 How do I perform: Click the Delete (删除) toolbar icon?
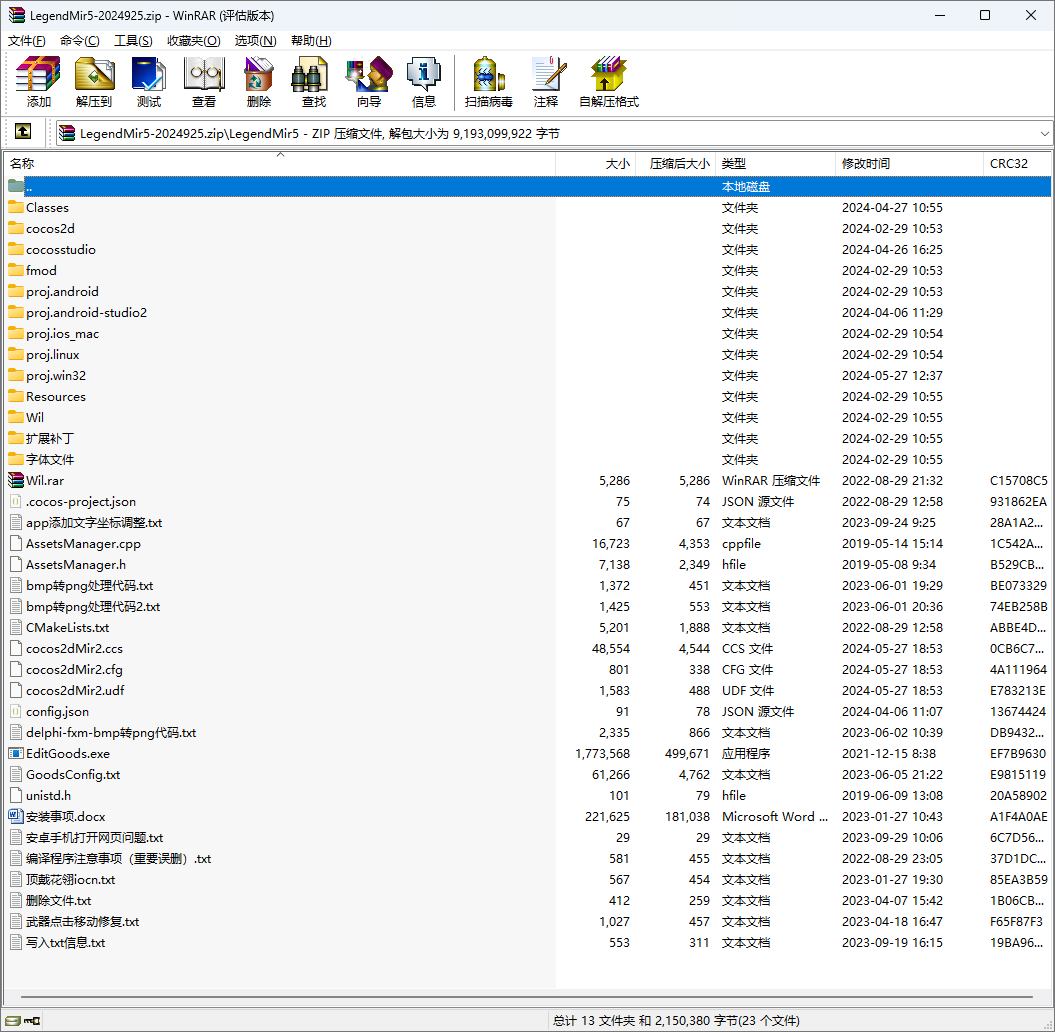pos(258,74)
